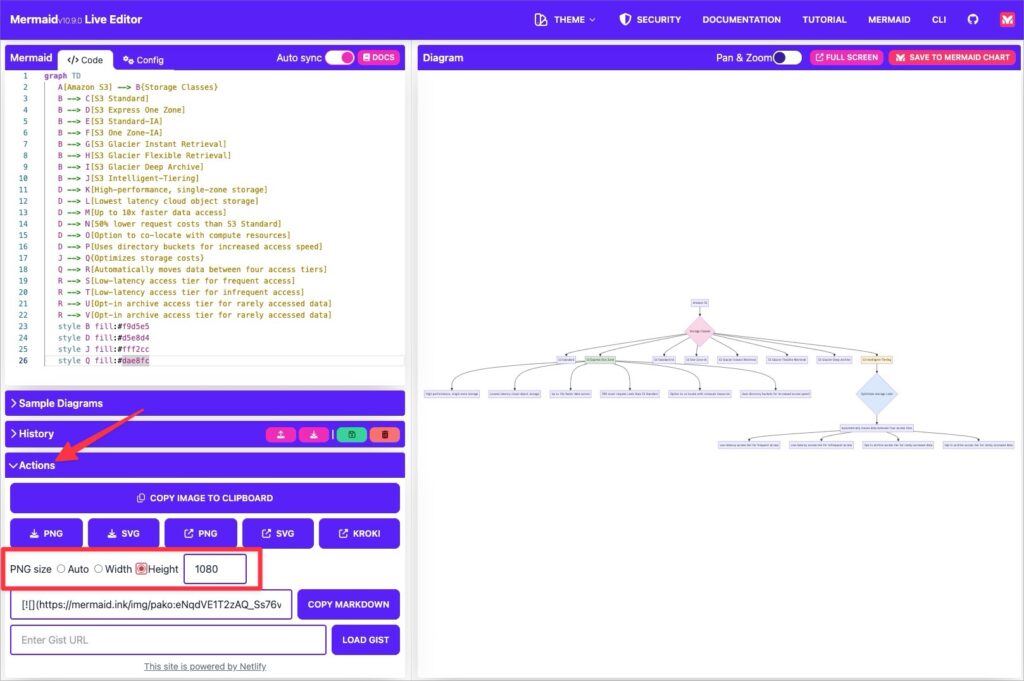
Task: Select the Auto PNG size option
Action: point(61,569)
